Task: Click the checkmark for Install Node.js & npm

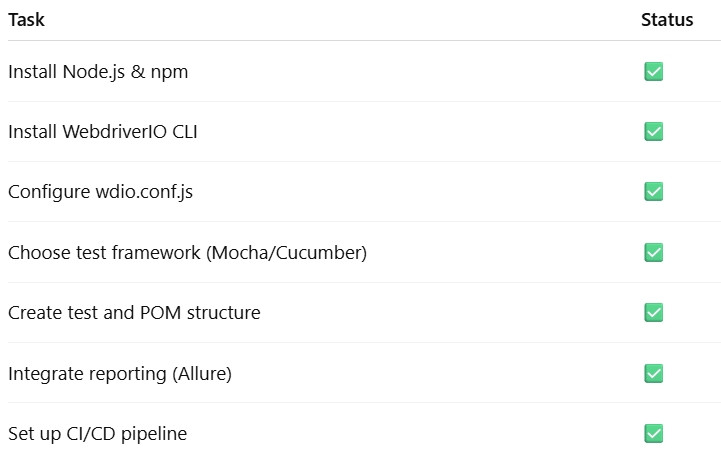Action: point(653,72)
